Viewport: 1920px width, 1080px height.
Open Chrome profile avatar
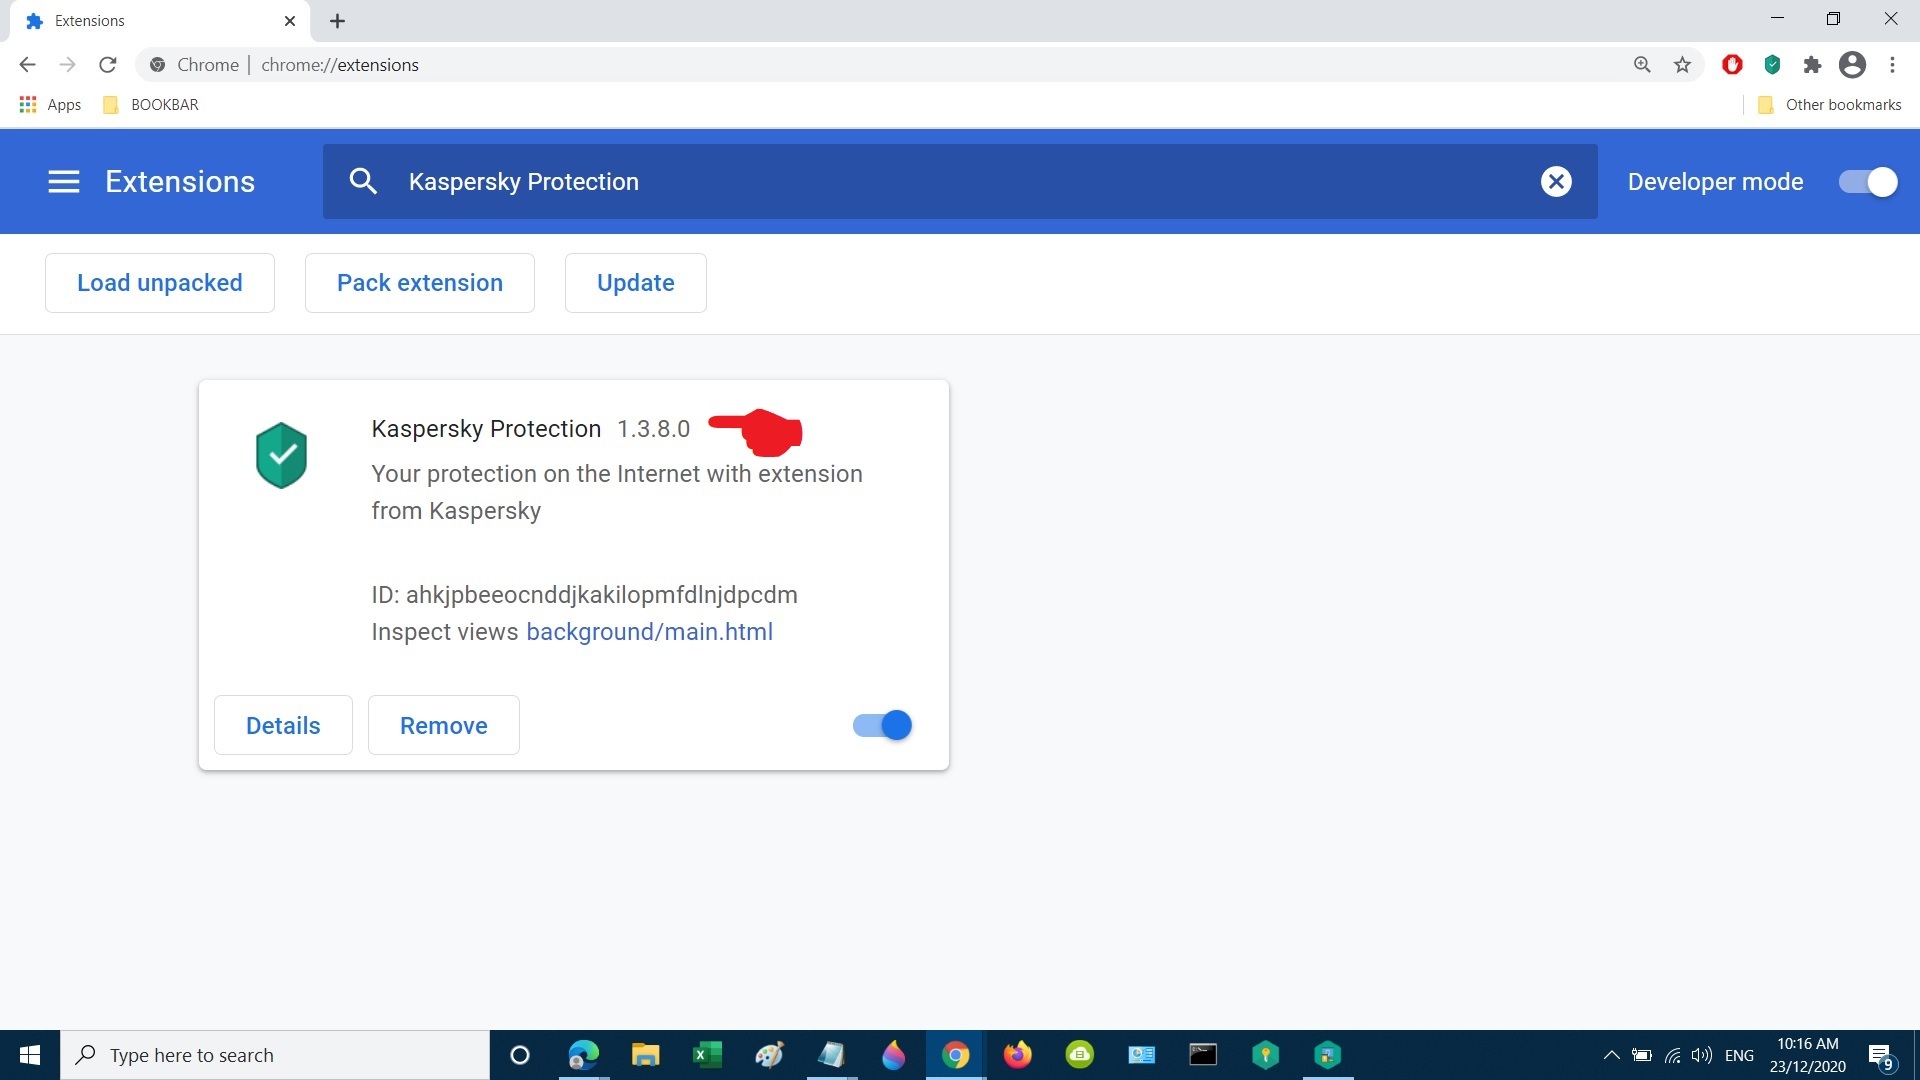click(x=1852, y=65)
